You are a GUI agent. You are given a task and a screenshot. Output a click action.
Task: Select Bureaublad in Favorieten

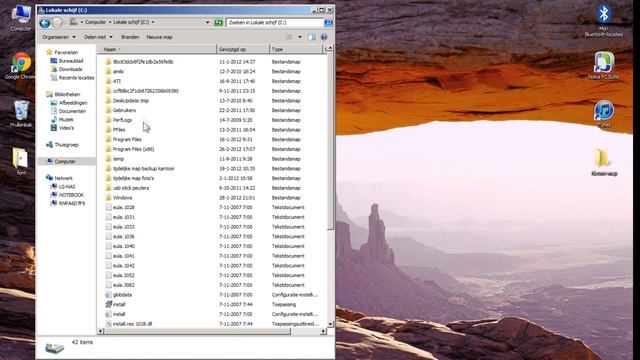click(71, 61)
